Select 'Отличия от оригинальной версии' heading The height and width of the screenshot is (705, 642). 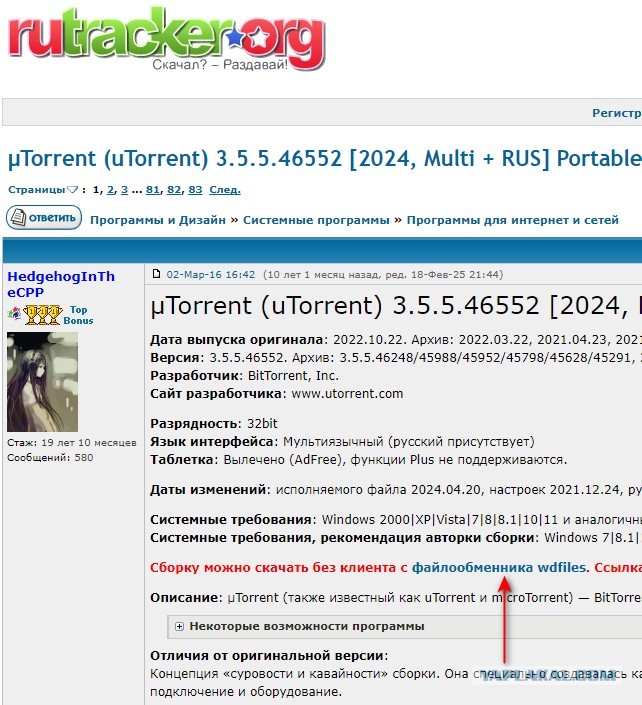coord(269,656)
